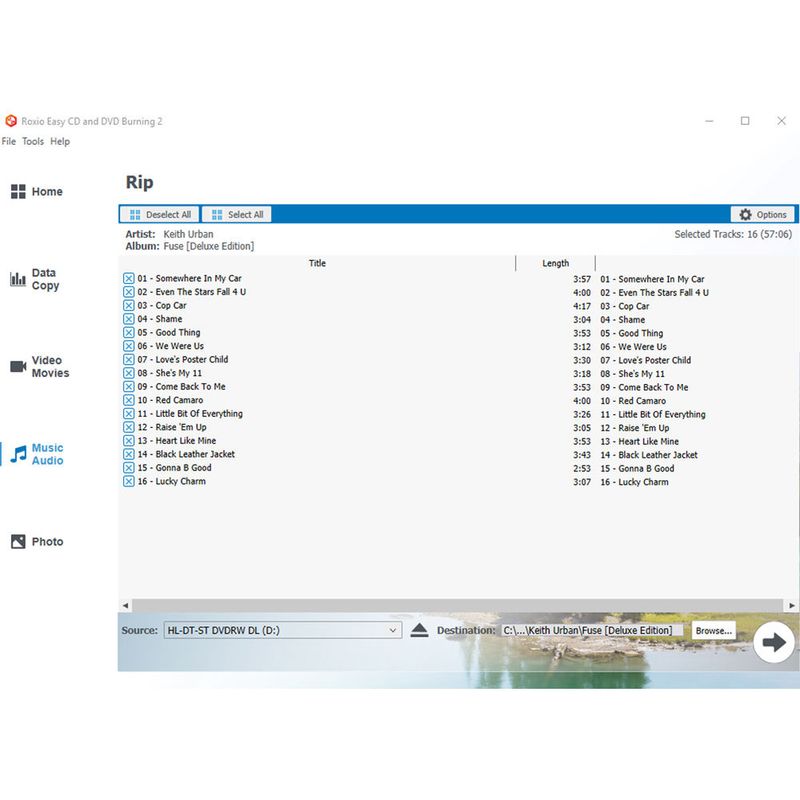Open the Home section grid icon
800x800 pixels.
[x=18, y=191]
